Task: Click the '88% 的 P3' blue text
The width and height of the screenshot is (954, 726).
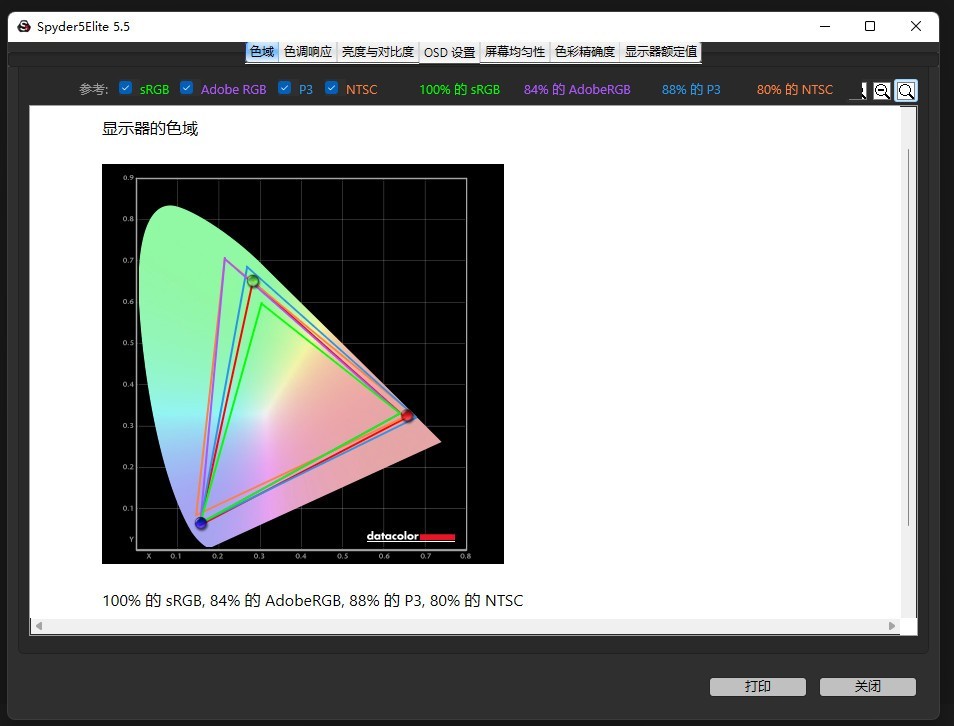Action: 691,89
